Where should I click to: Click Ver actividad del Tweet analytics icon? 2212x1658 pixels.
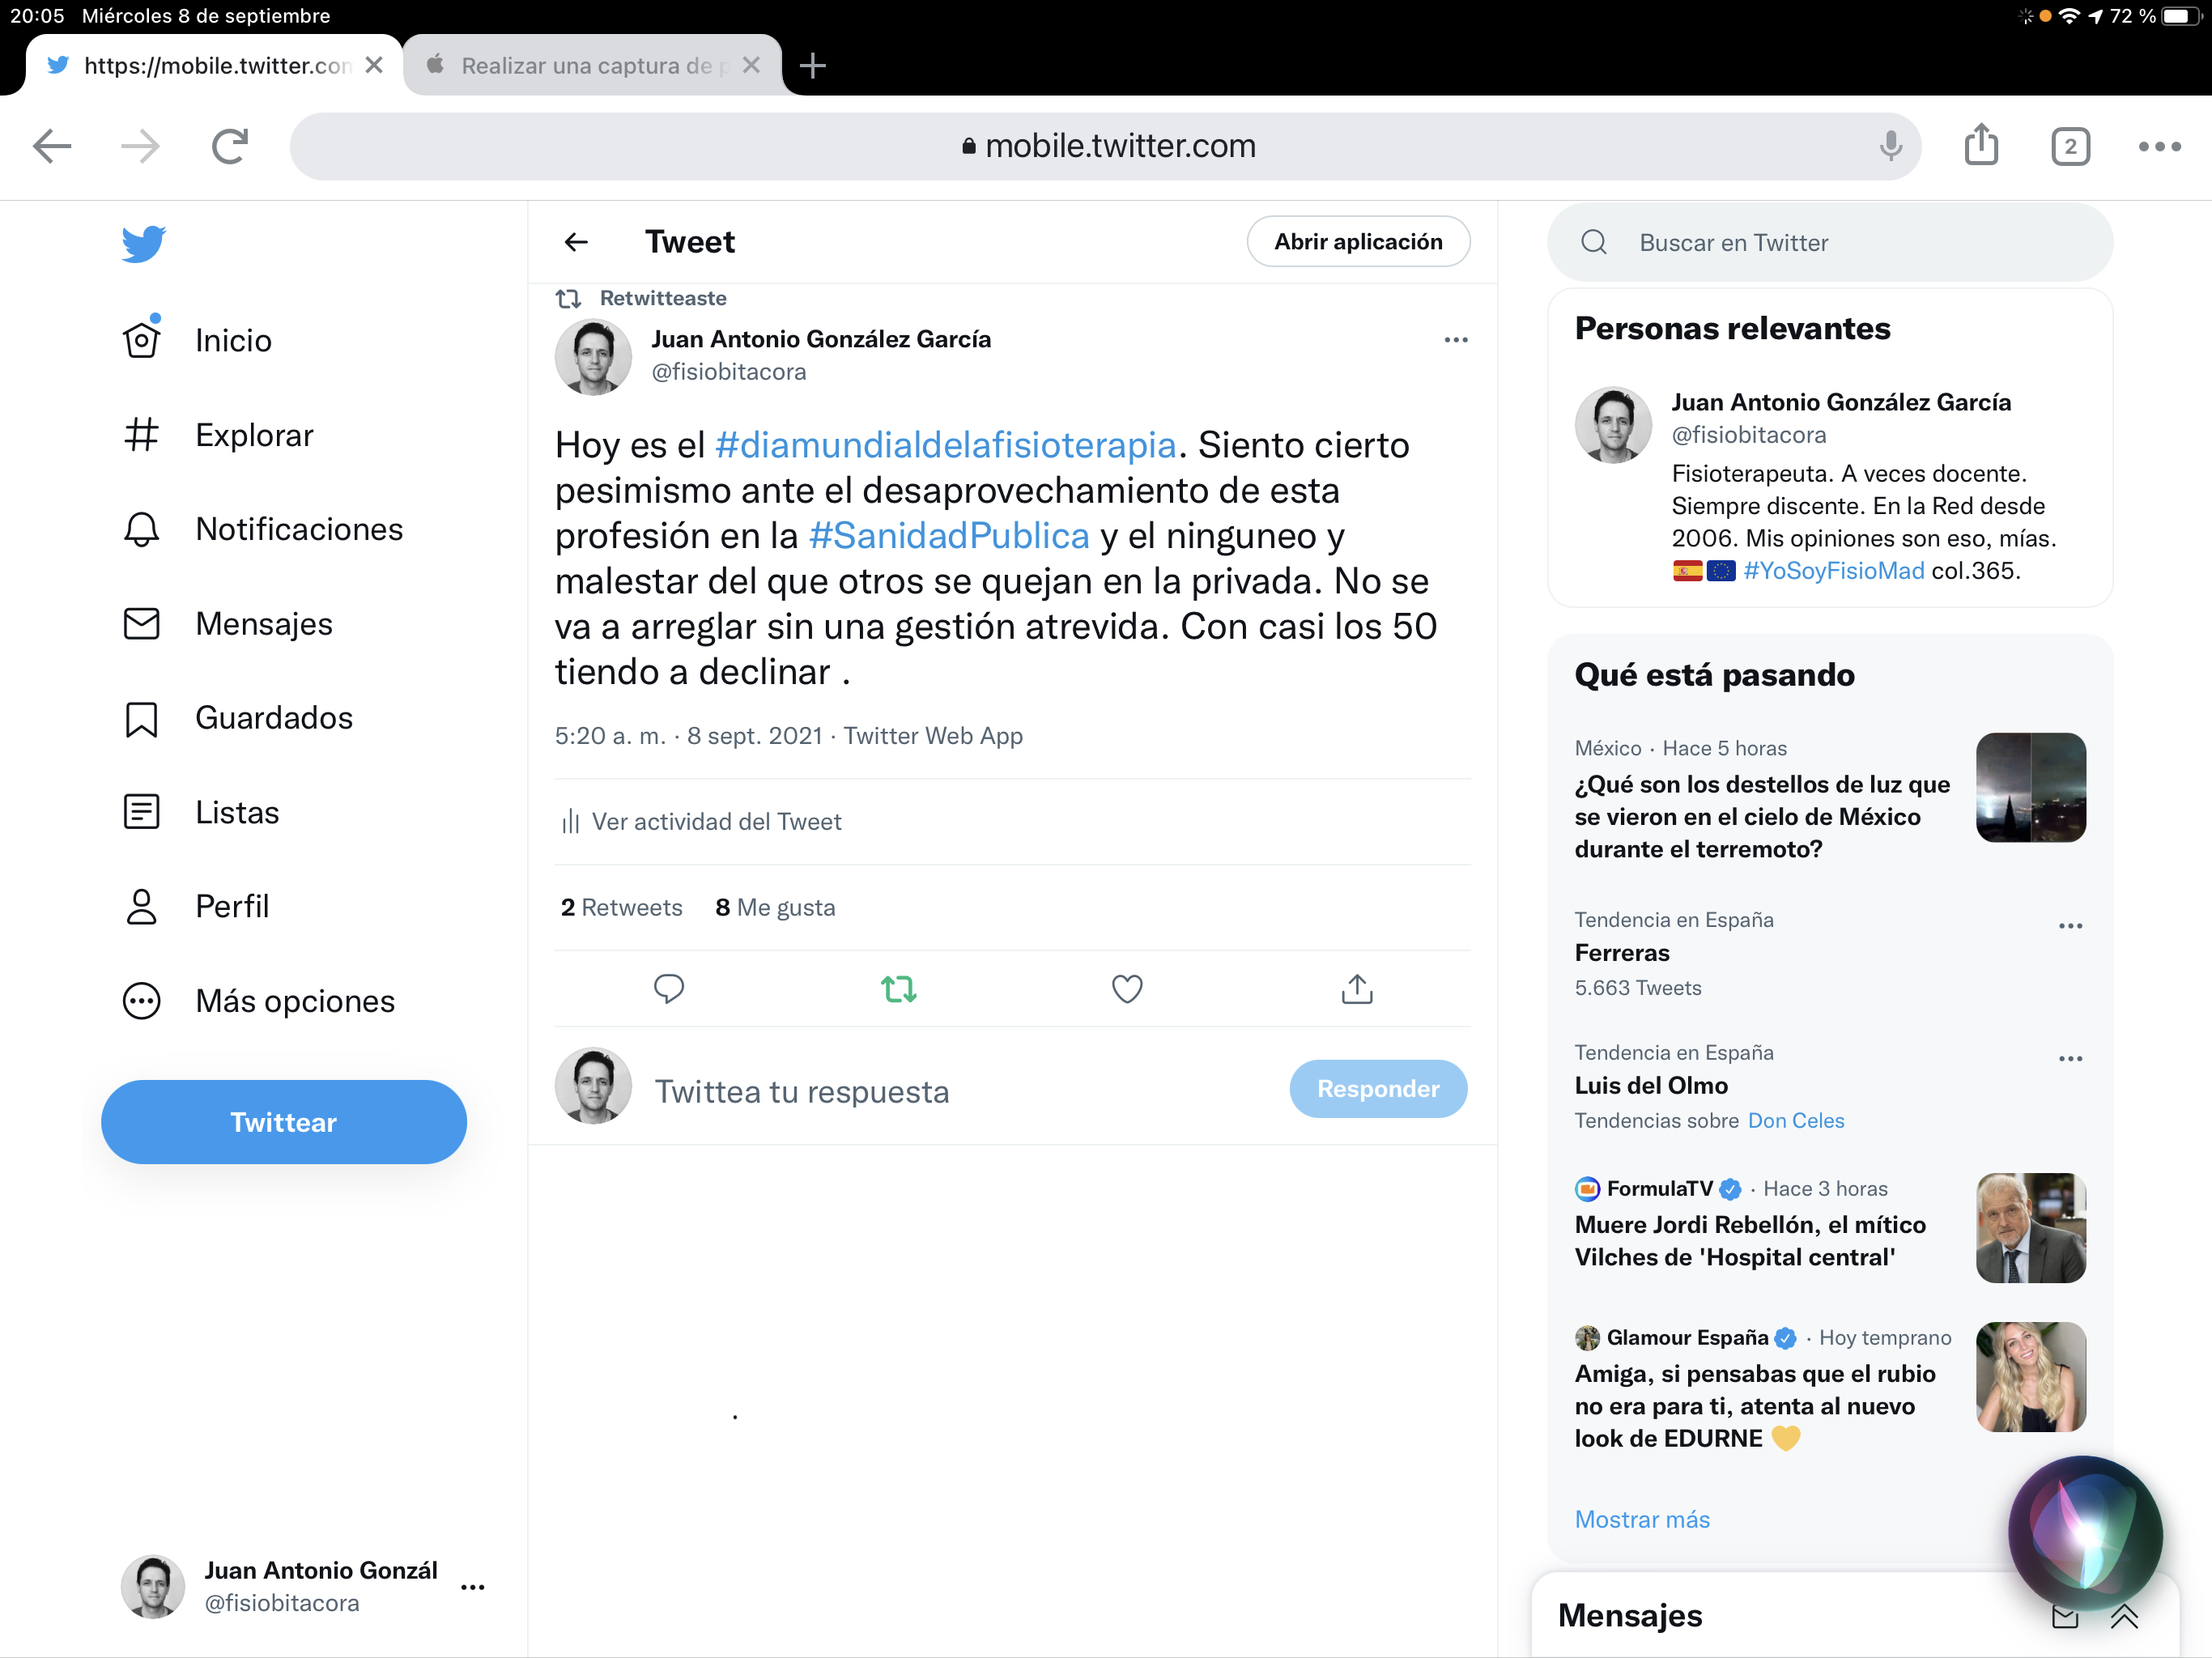(571, 822)
